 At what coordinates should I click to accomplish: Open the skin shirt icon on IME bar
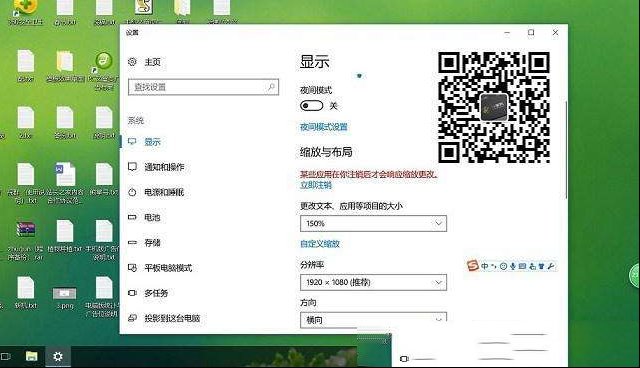point(542,266)
